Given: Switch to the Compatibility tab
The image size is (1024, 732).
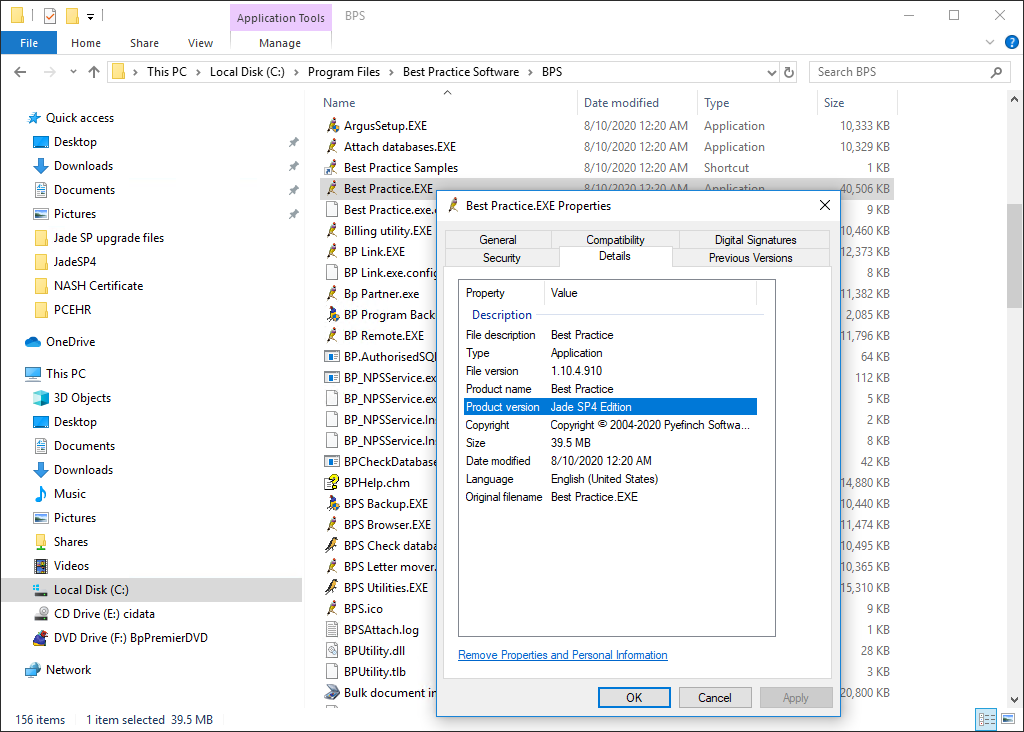Looking at the screenshot, I should point(615,240).
